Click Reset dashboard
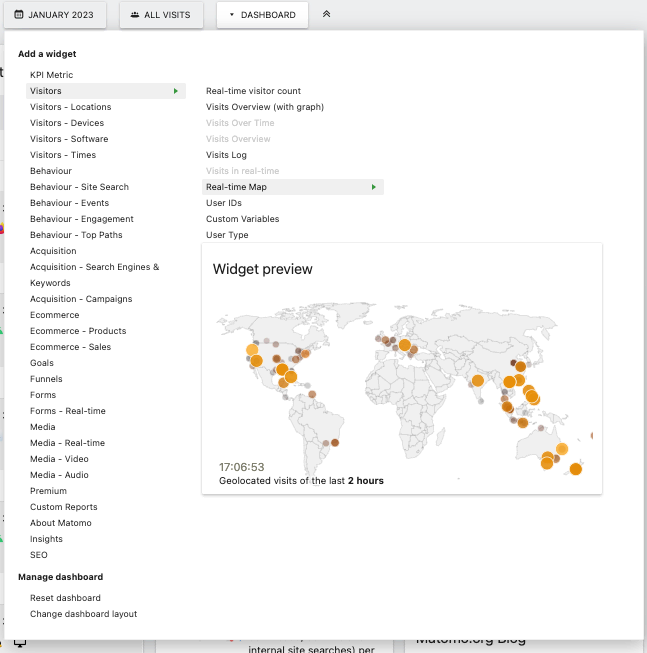 tap(65, 598)
